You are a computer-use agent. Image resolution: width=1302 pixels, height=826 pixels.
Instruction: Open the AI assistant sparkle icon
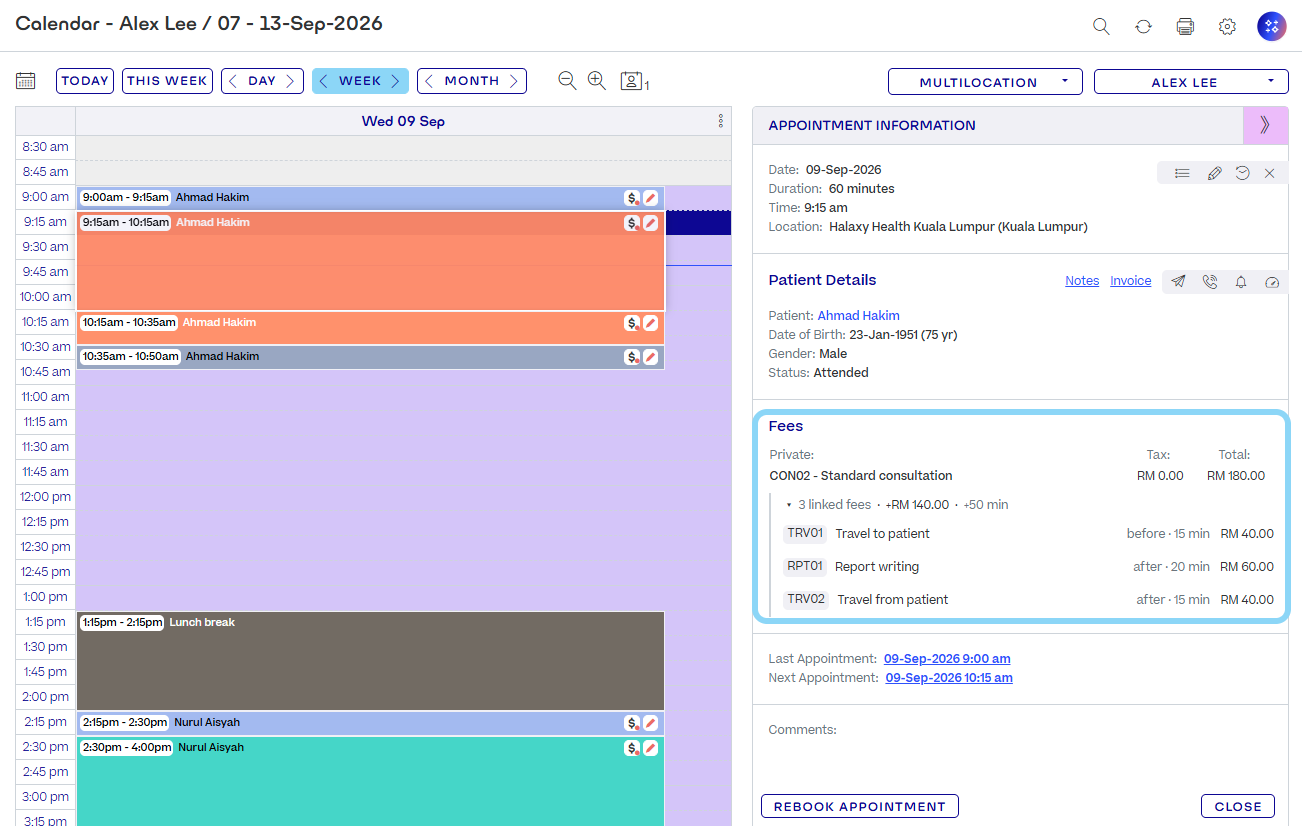pyautogui.click(x=1272, y=26)
